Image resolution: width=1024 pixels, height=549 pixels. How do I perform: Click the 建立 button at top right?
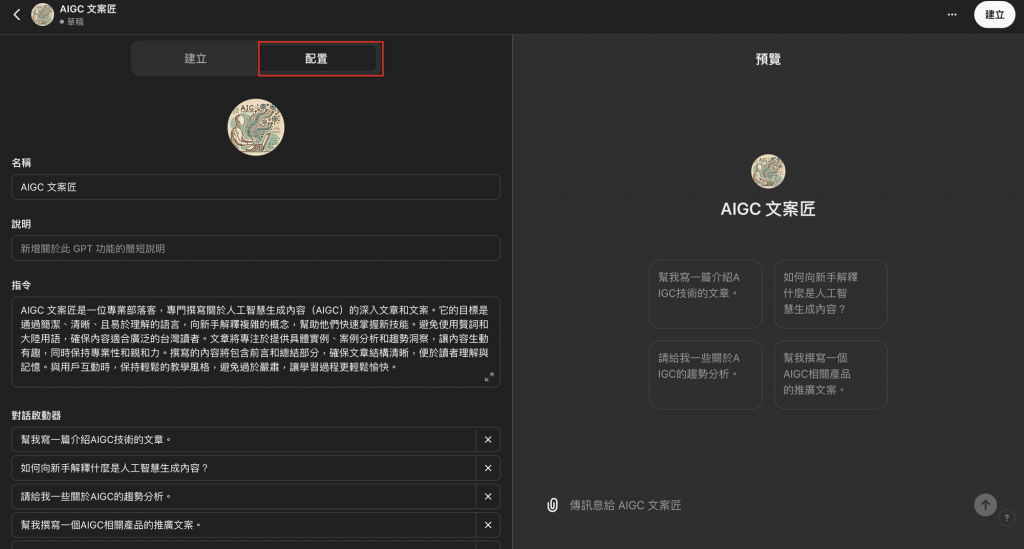994,14
